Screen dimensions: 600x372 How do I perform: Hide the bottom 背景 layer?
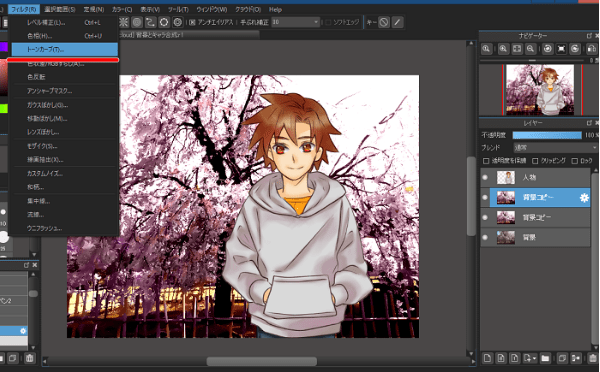coord(485,237)
